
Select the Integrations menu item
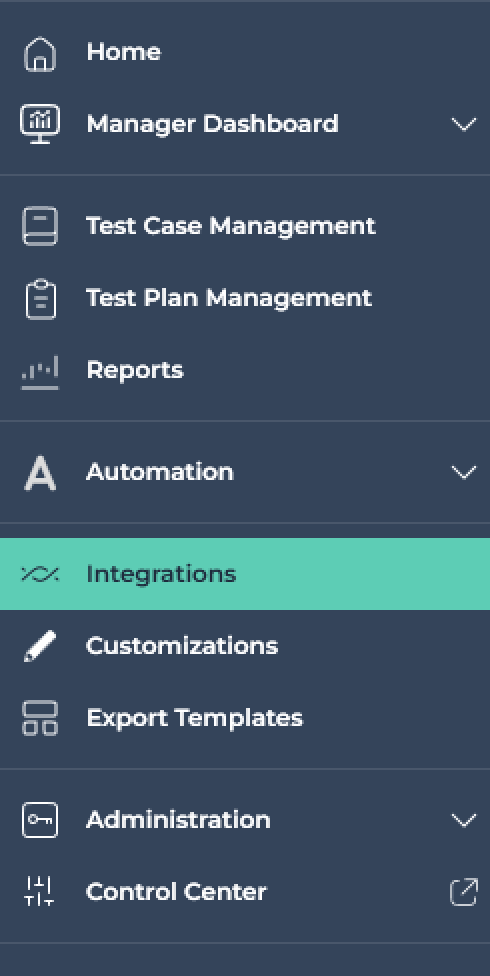(245, 574)
